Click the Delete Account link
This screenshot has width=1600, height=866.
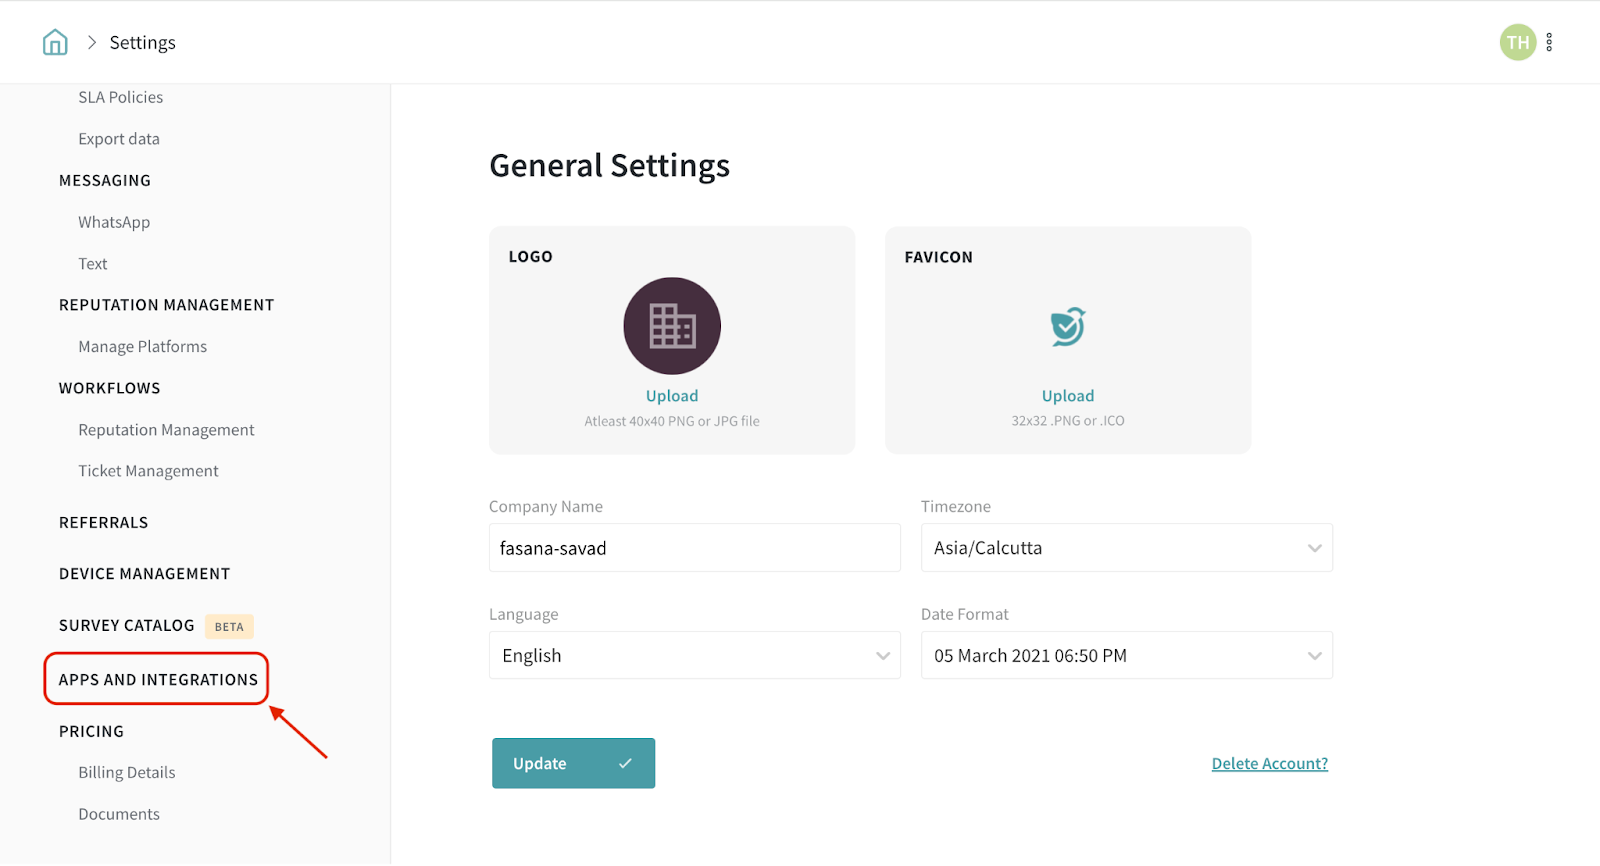(1269, 764)
